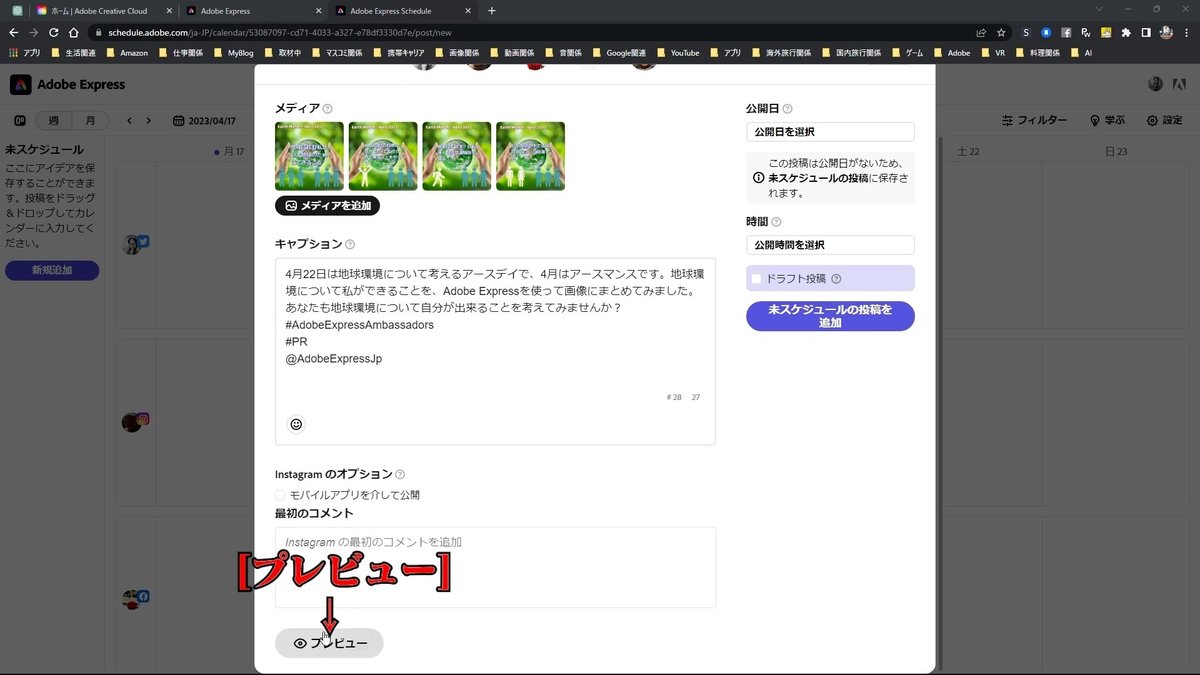The height and width of the screenshot is (675, 1200).
Task: Click 新規追加 button in sidebar
Action: [x=52, y=270]
